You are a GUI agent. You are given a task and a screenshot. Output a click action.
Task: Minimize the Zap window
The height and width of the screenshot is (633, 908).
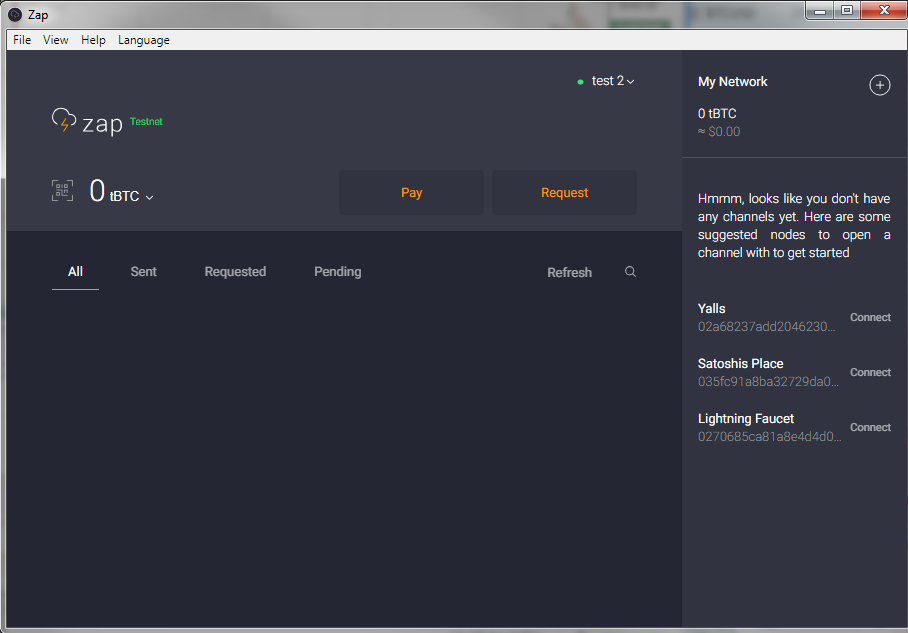[x=820, y=10]
